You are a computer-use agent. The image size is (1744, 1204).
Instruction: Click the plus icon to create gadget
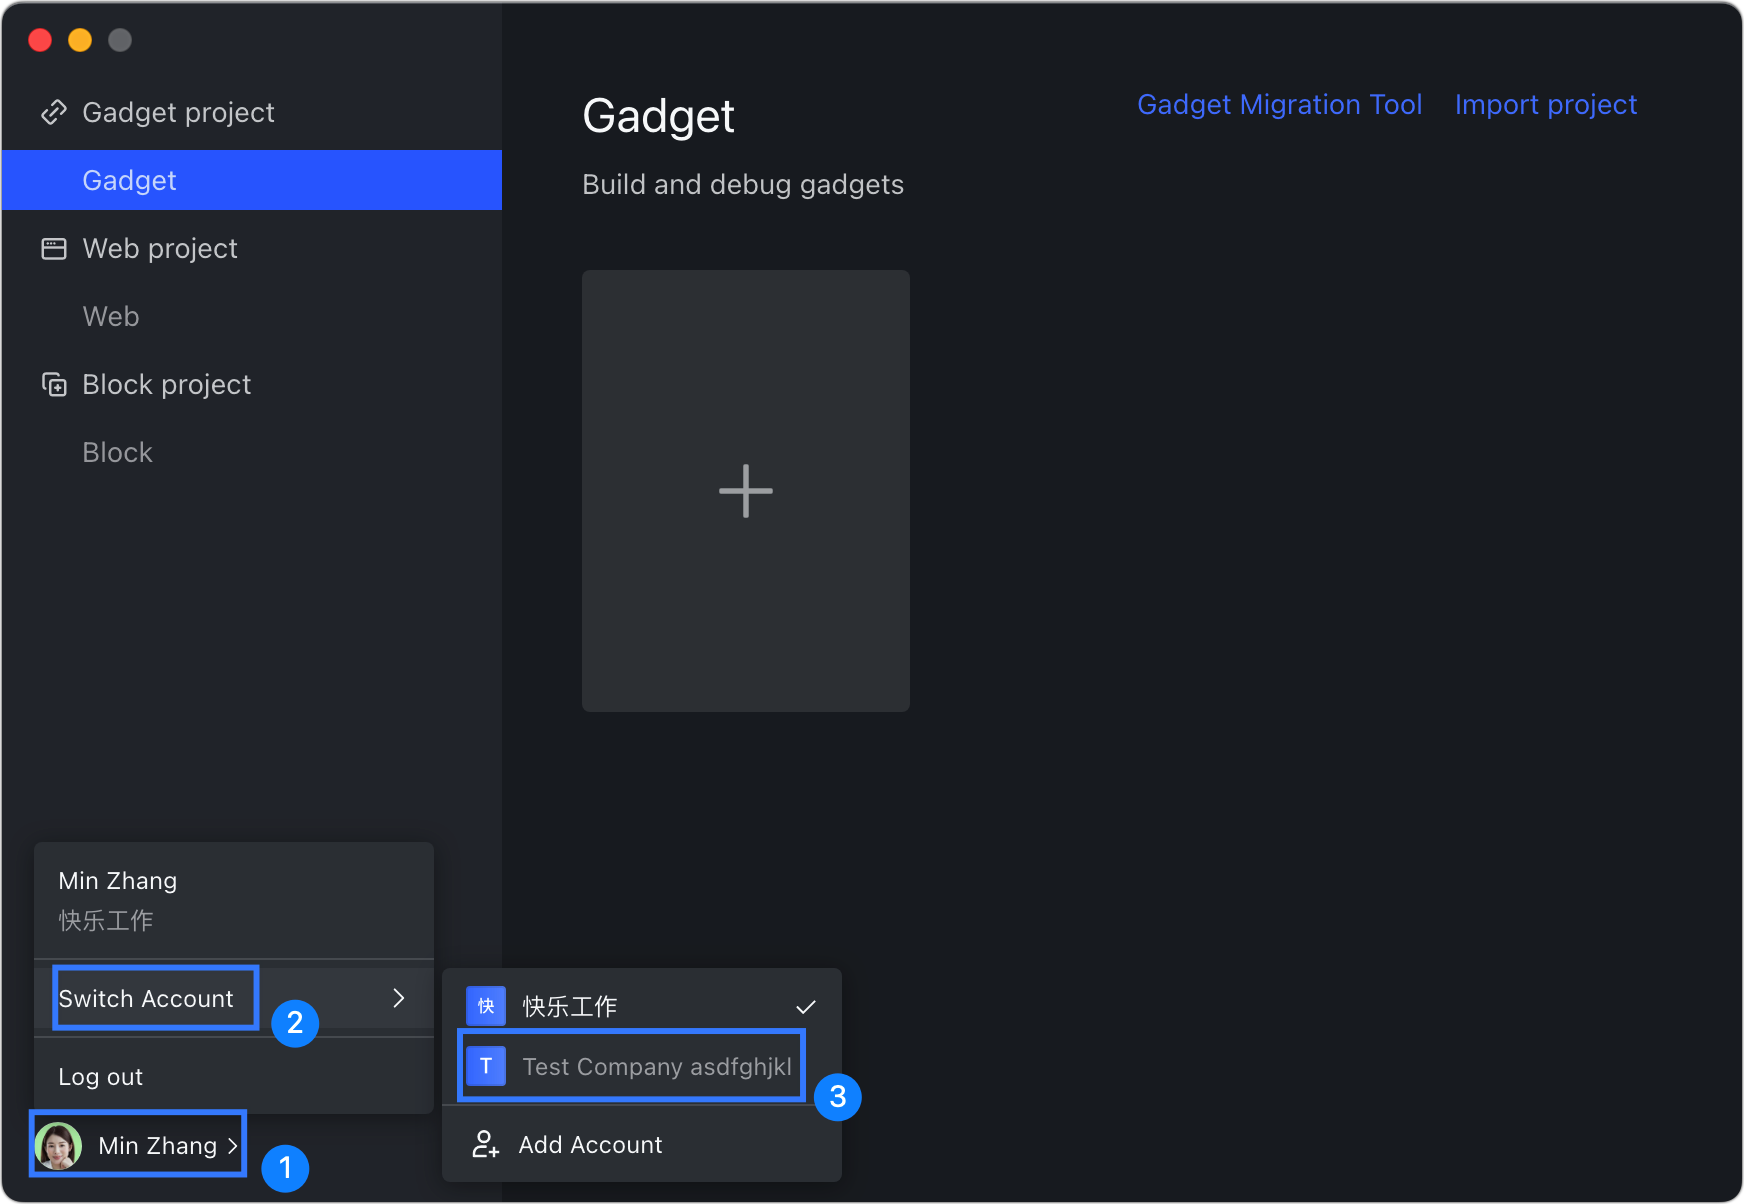[x=745, y=491]
